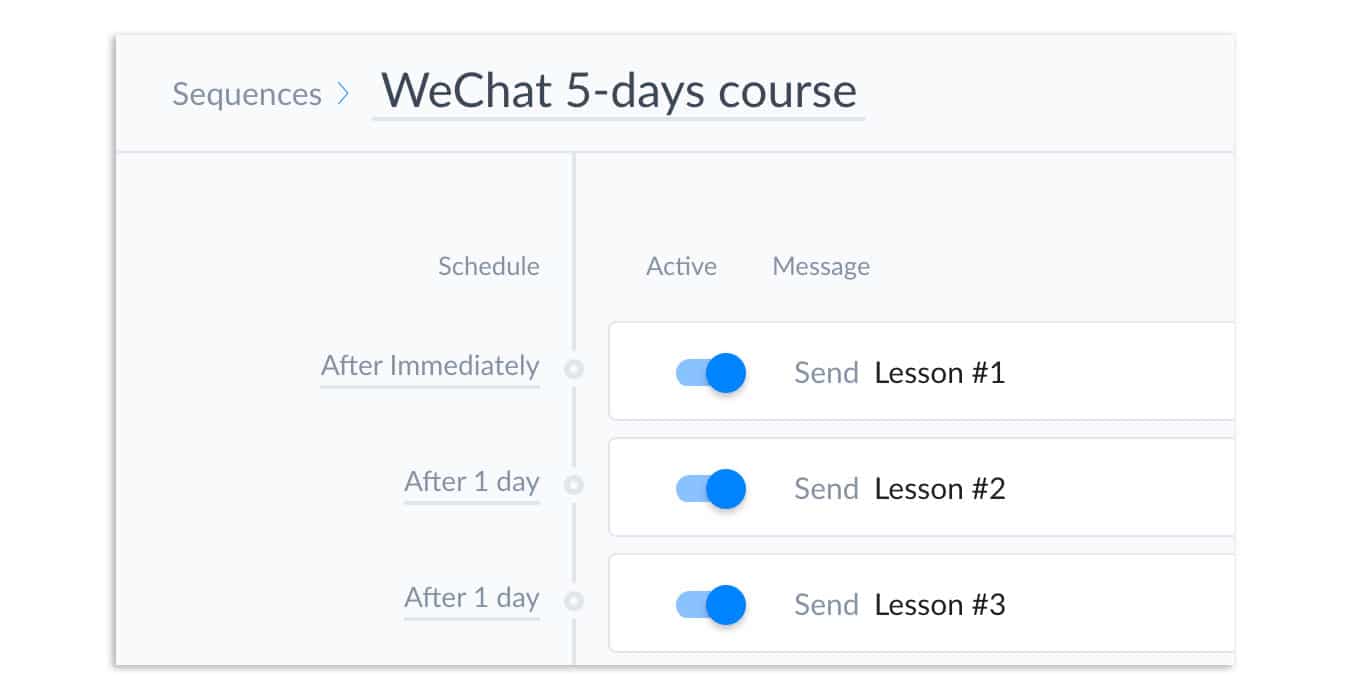Edit the WeChat 5-days course title field
The height and width of the screenshot is (700, 1350).
click(619, 92)
